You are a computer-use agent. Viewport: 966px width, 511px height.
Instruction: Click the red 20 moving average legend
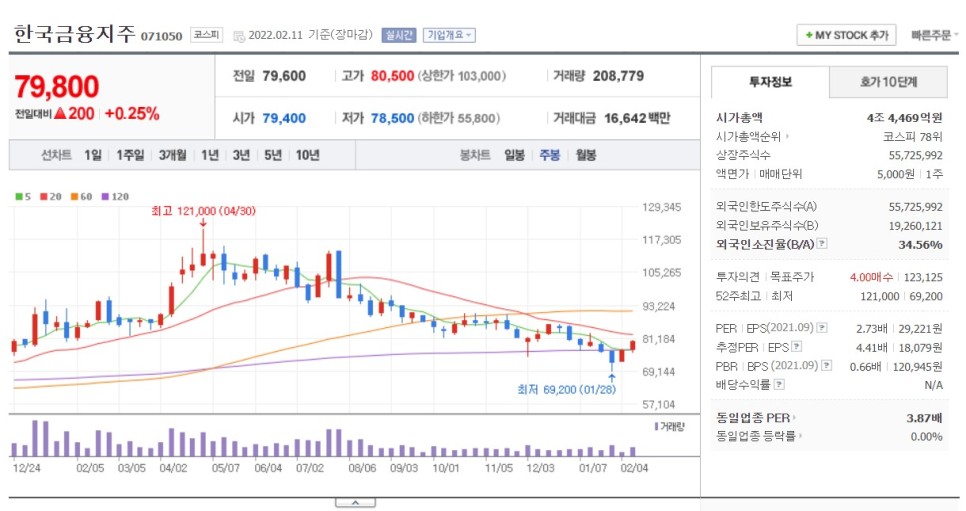click(x=51, y=197)
